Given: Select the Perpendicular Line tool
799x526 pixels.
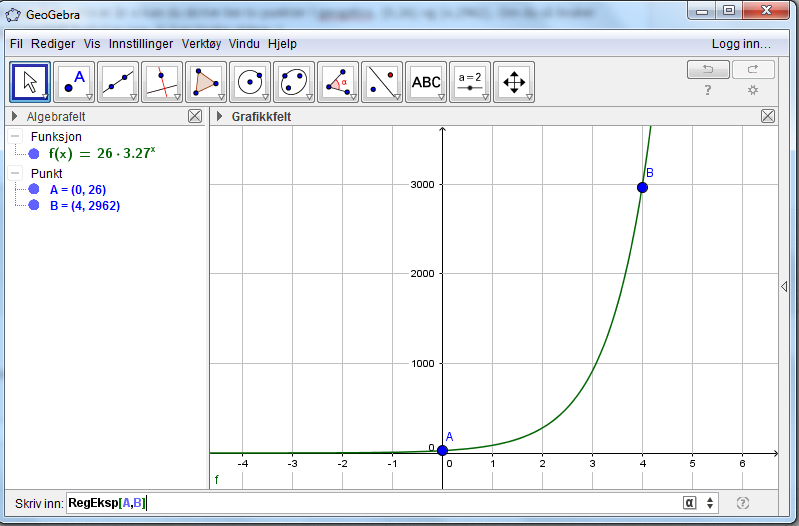Looking at the screenshot, I should coord(162,82).
